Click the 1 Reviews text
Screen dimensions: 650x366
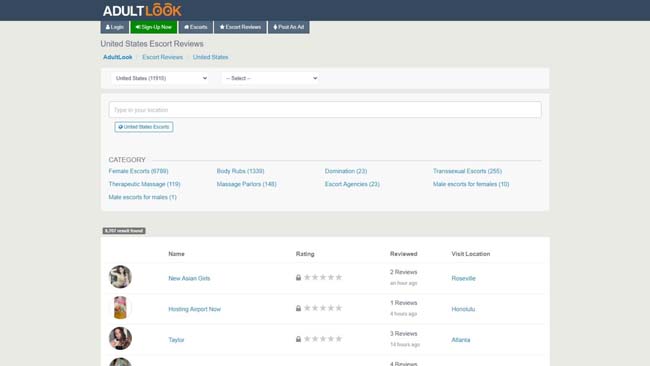[x=403, y=303]
